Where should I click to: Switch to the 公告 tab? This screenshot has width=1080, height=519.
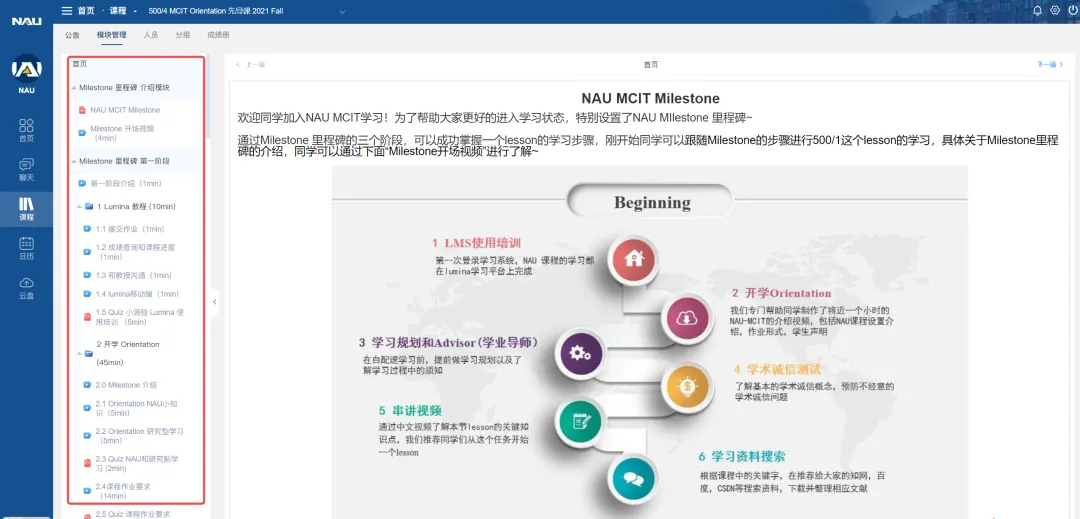pos(72,35)
